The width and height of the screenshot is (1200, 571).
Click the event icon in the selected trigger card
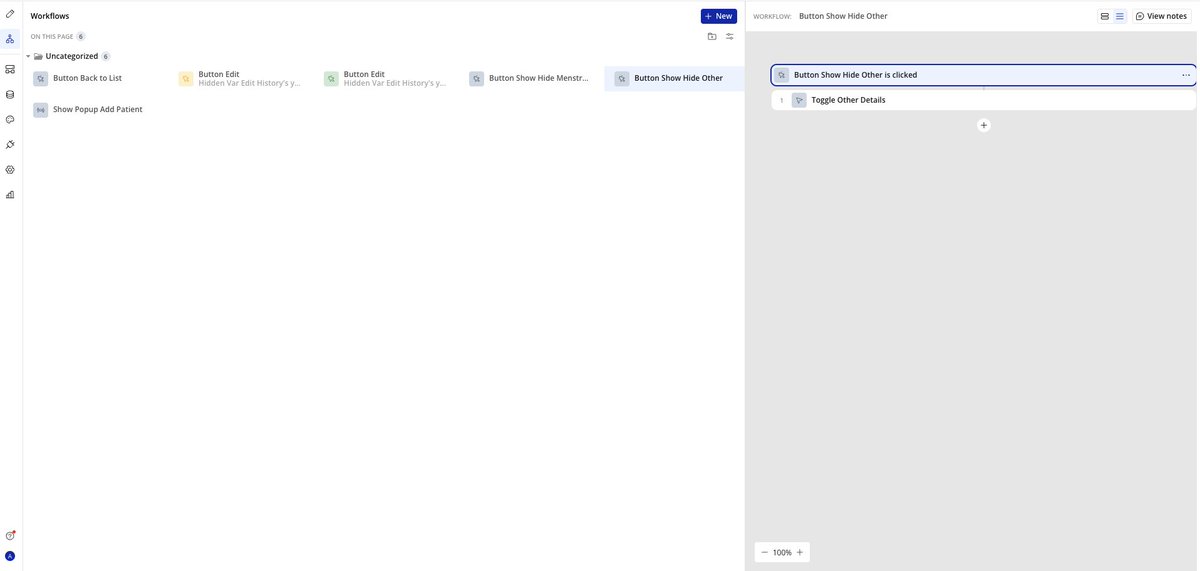[782, 75]
